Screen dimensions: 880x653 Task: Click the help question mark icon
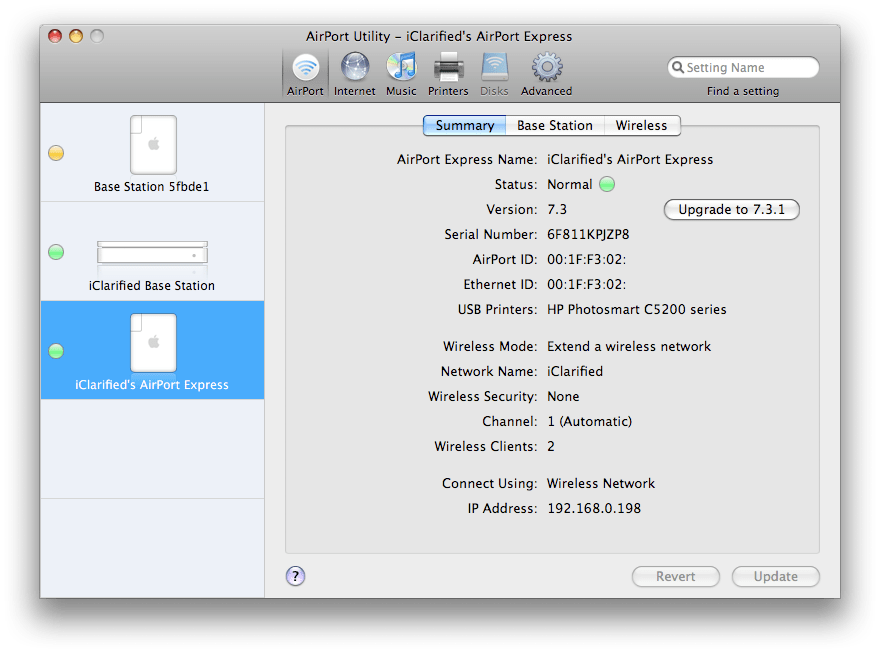297,576
